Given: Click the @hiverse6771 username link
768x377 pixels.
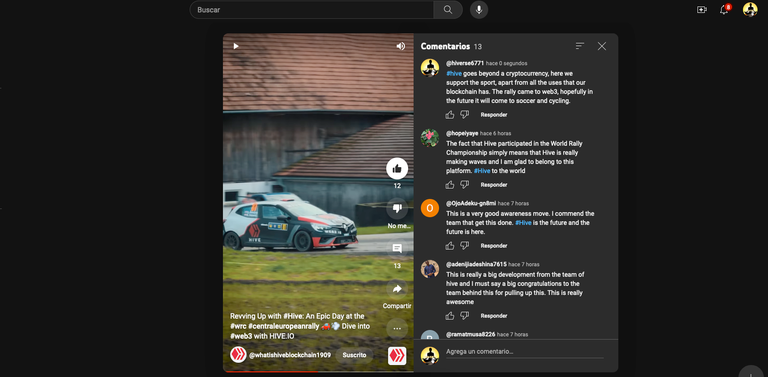Looking at the screenshot, I should tap(465, 63).
